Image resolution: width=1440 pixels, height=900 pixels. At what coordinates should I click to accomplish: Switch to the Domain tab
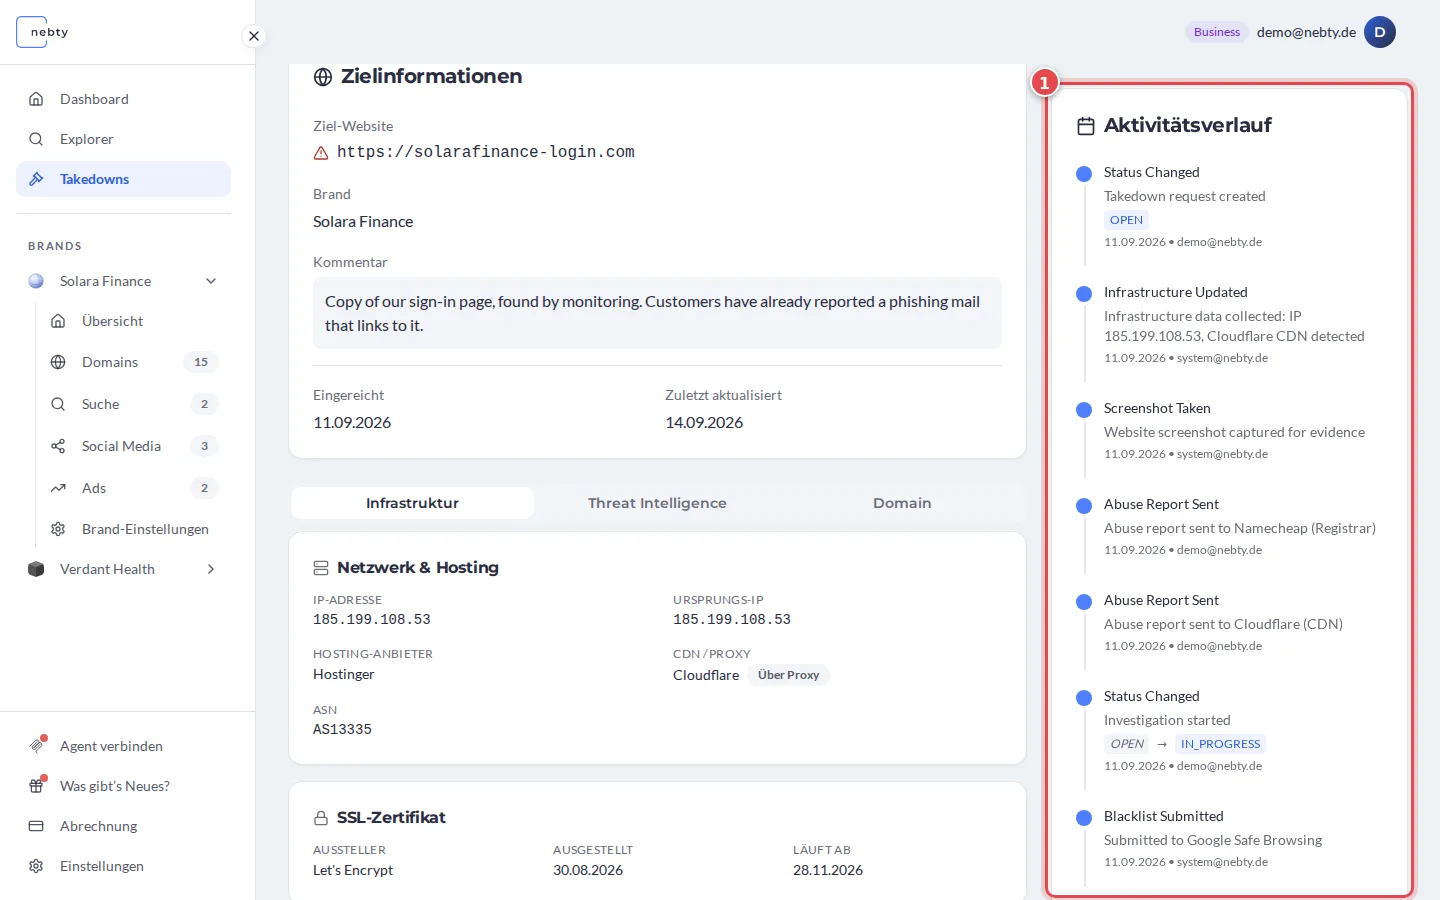coord(902,503)
